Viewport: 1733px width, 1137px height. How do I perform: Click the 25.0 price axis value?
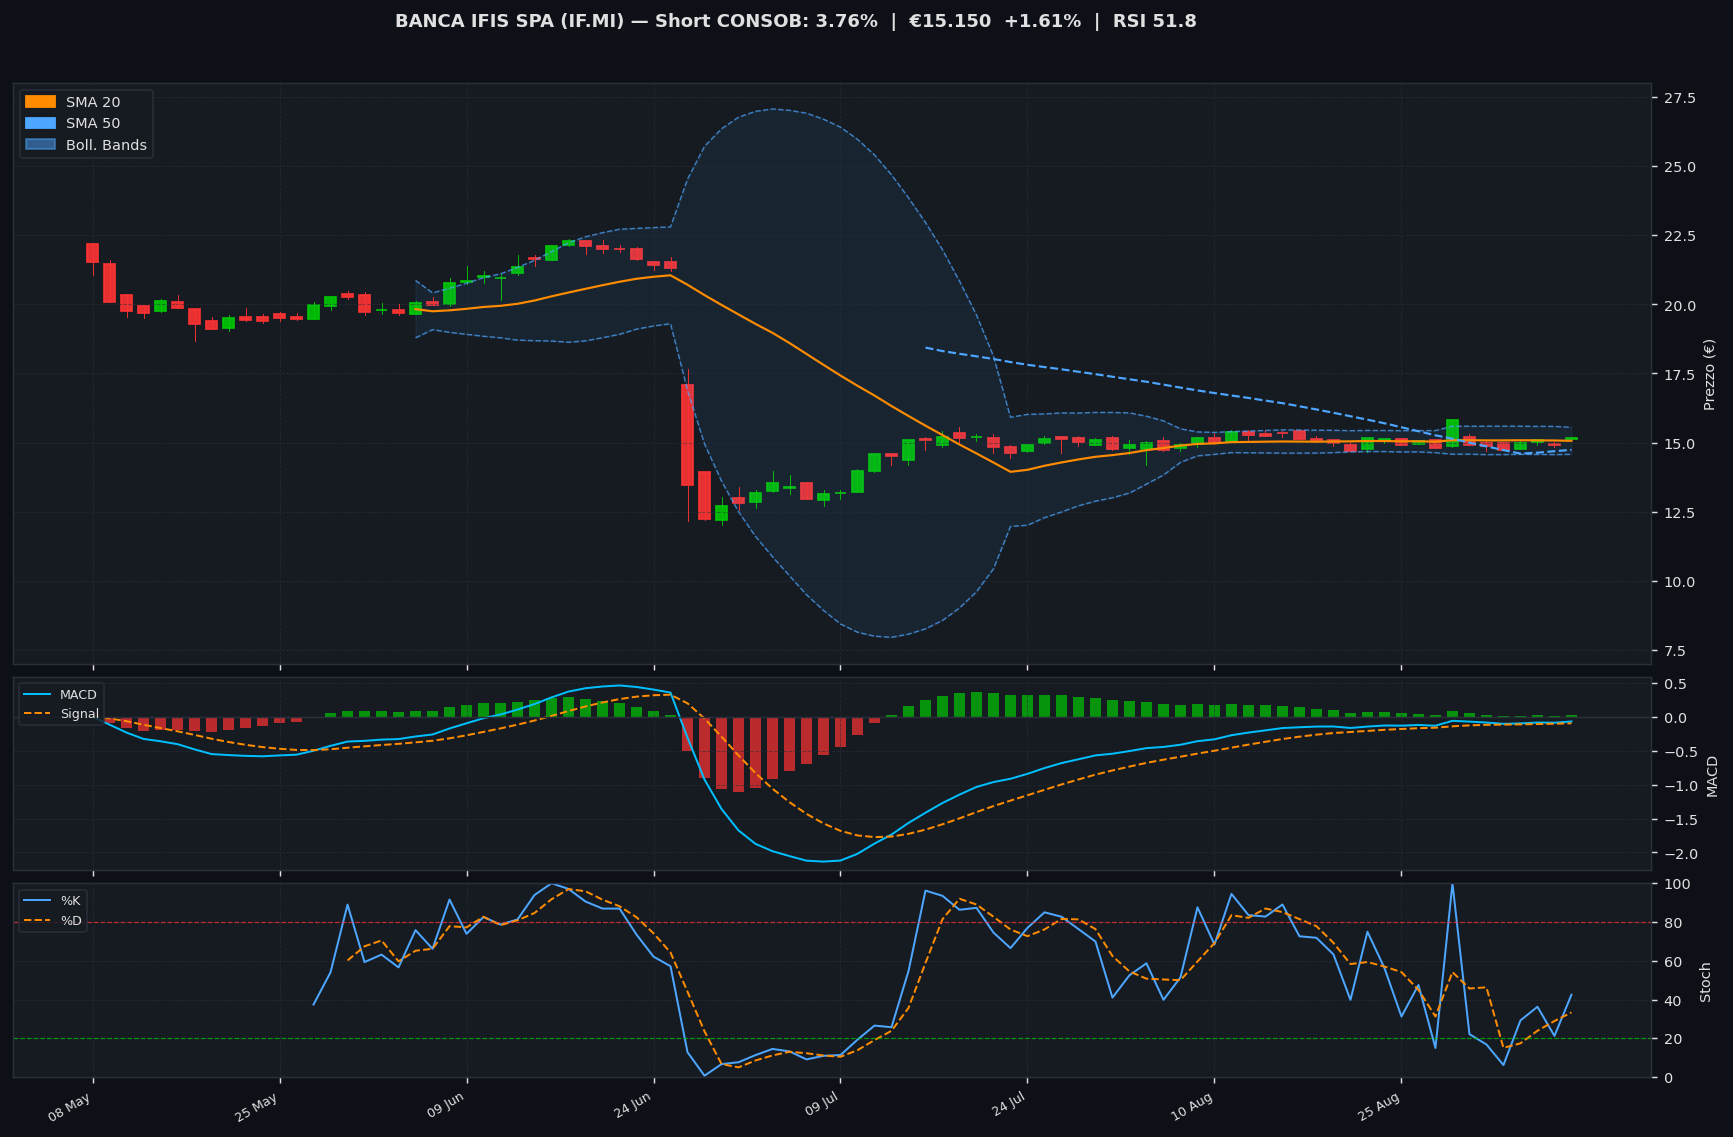(x=1678, y=167)
